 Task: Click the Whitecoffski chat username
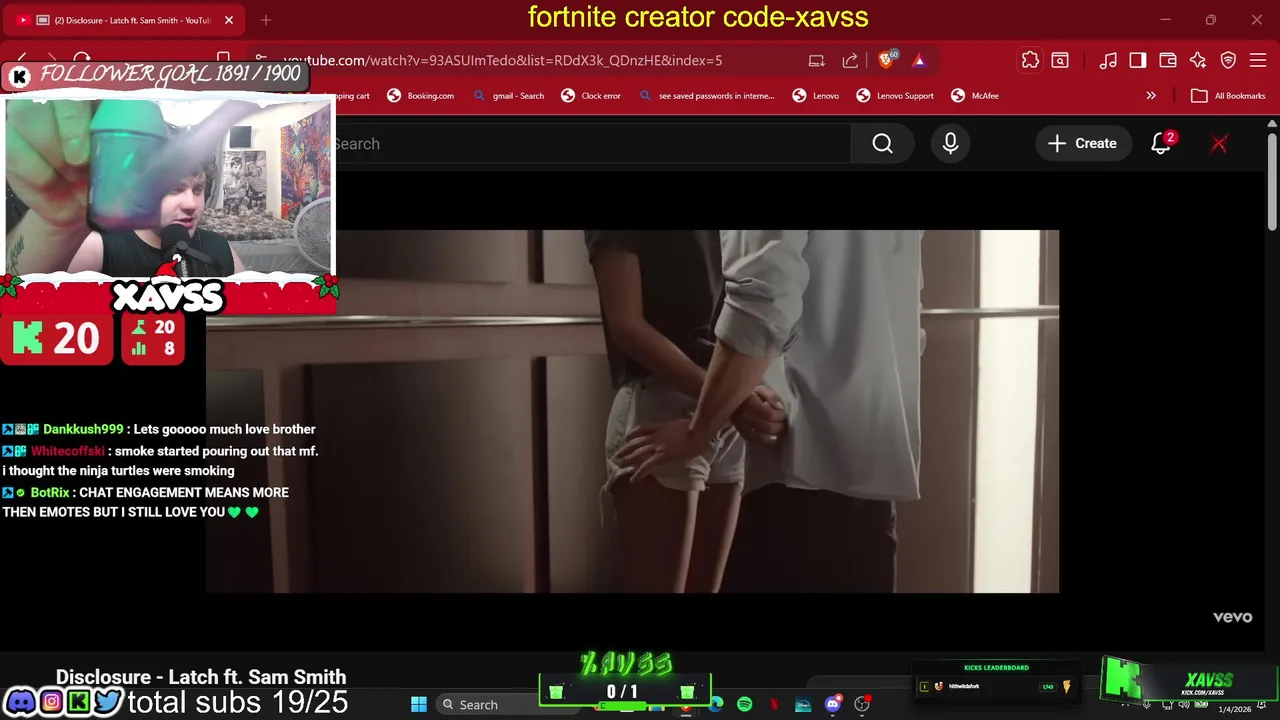[x=67, y=451]
